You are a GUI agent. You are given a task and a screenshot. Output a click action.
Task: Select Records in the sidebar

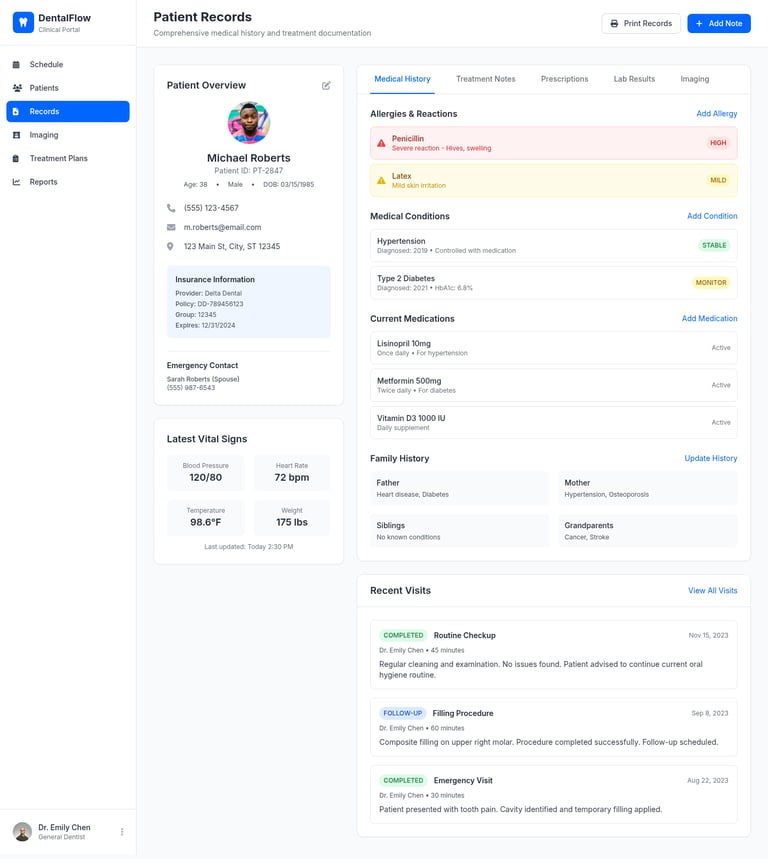point(68,112)
